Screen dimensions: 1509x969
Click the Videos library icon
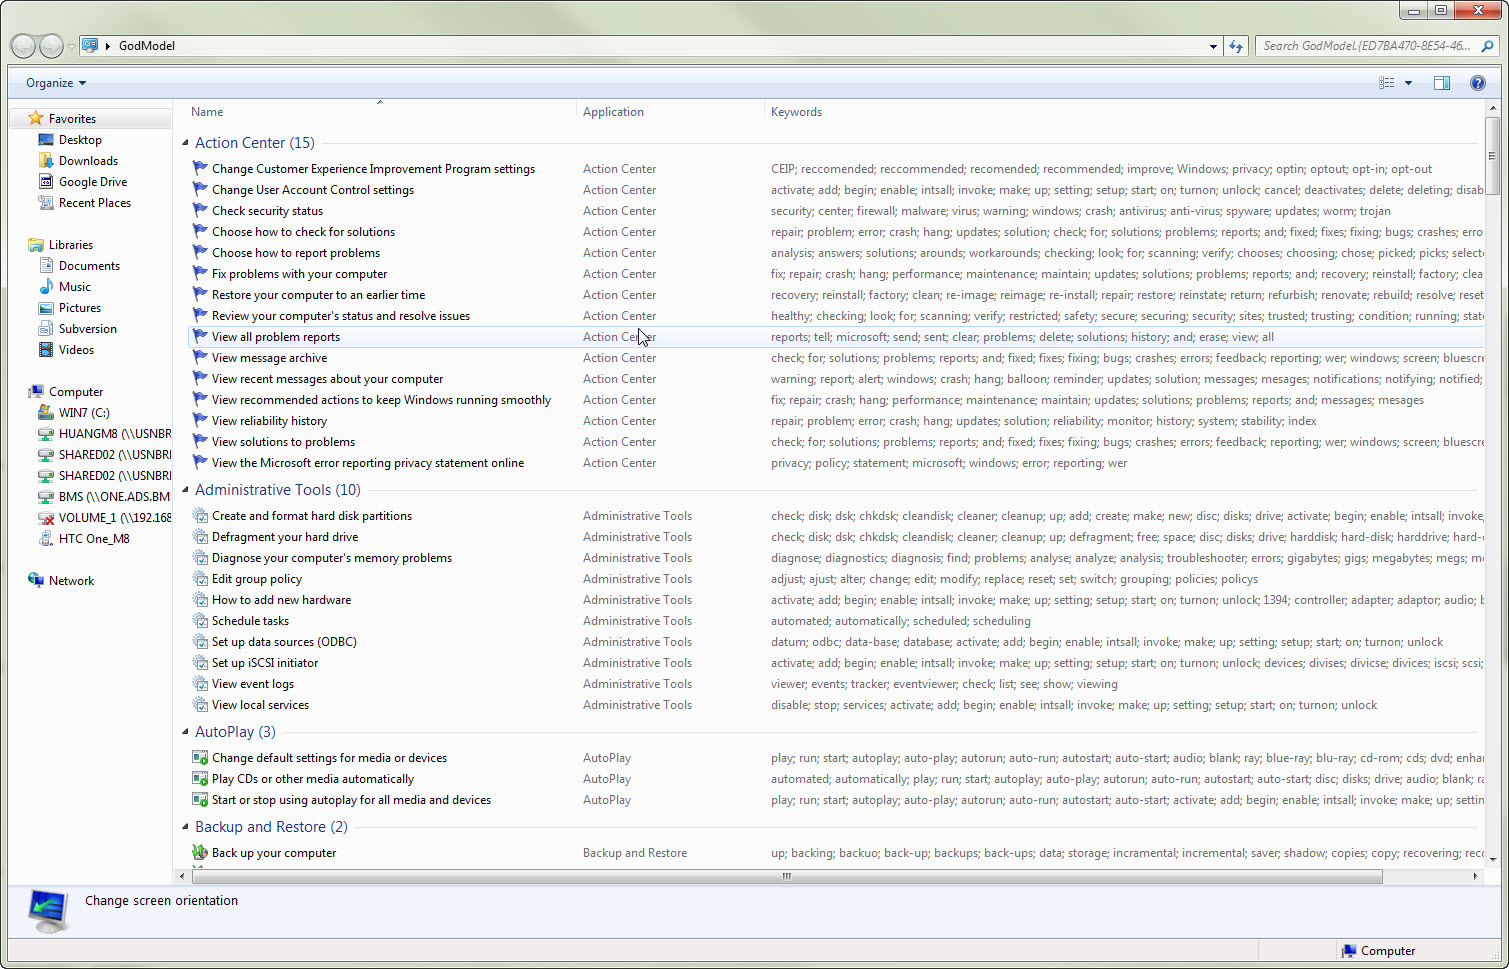point(46,350)
